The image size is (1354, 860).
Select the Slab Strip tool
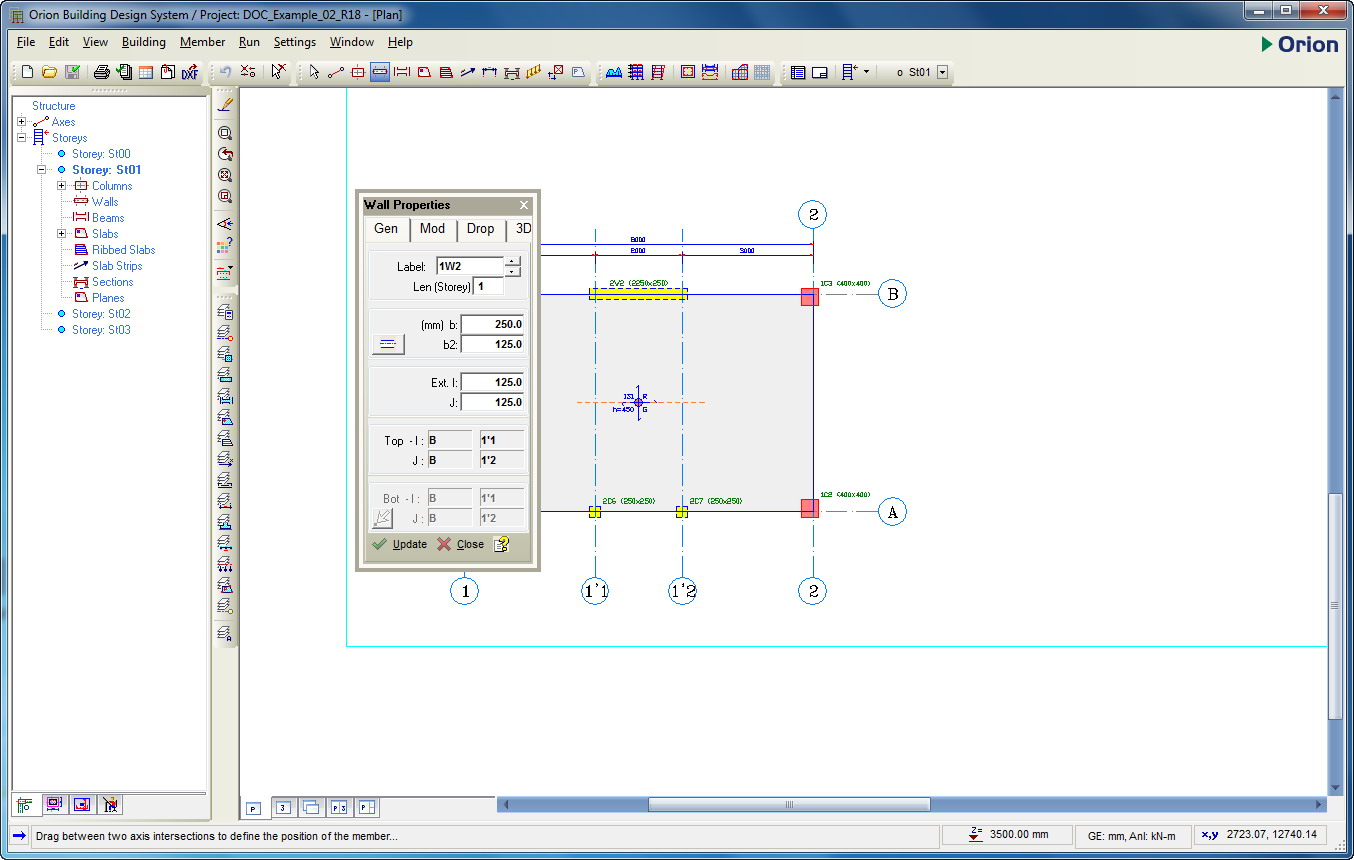point(468,72)
